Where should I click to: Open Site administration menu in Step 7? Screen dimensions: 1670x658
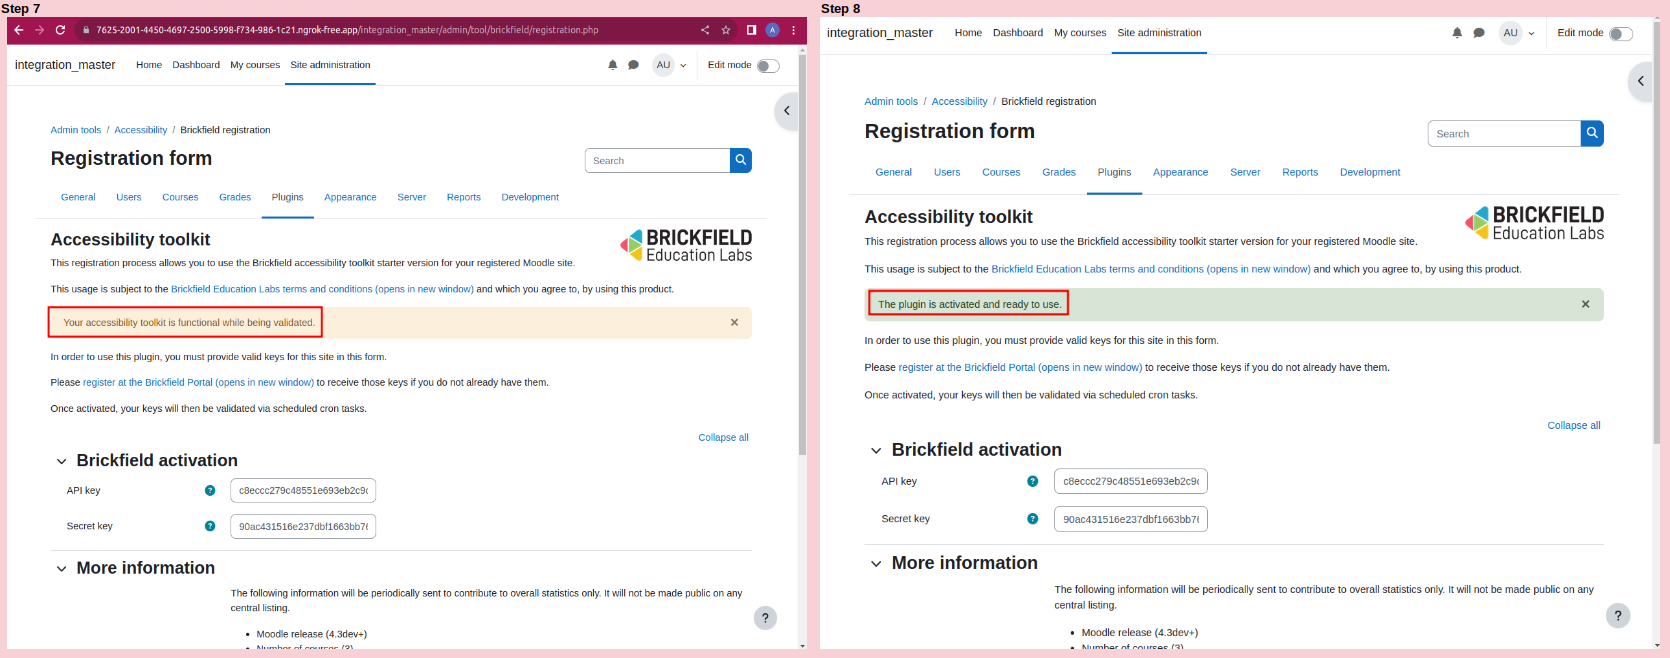pyautogui.click(x=330, y=65)
